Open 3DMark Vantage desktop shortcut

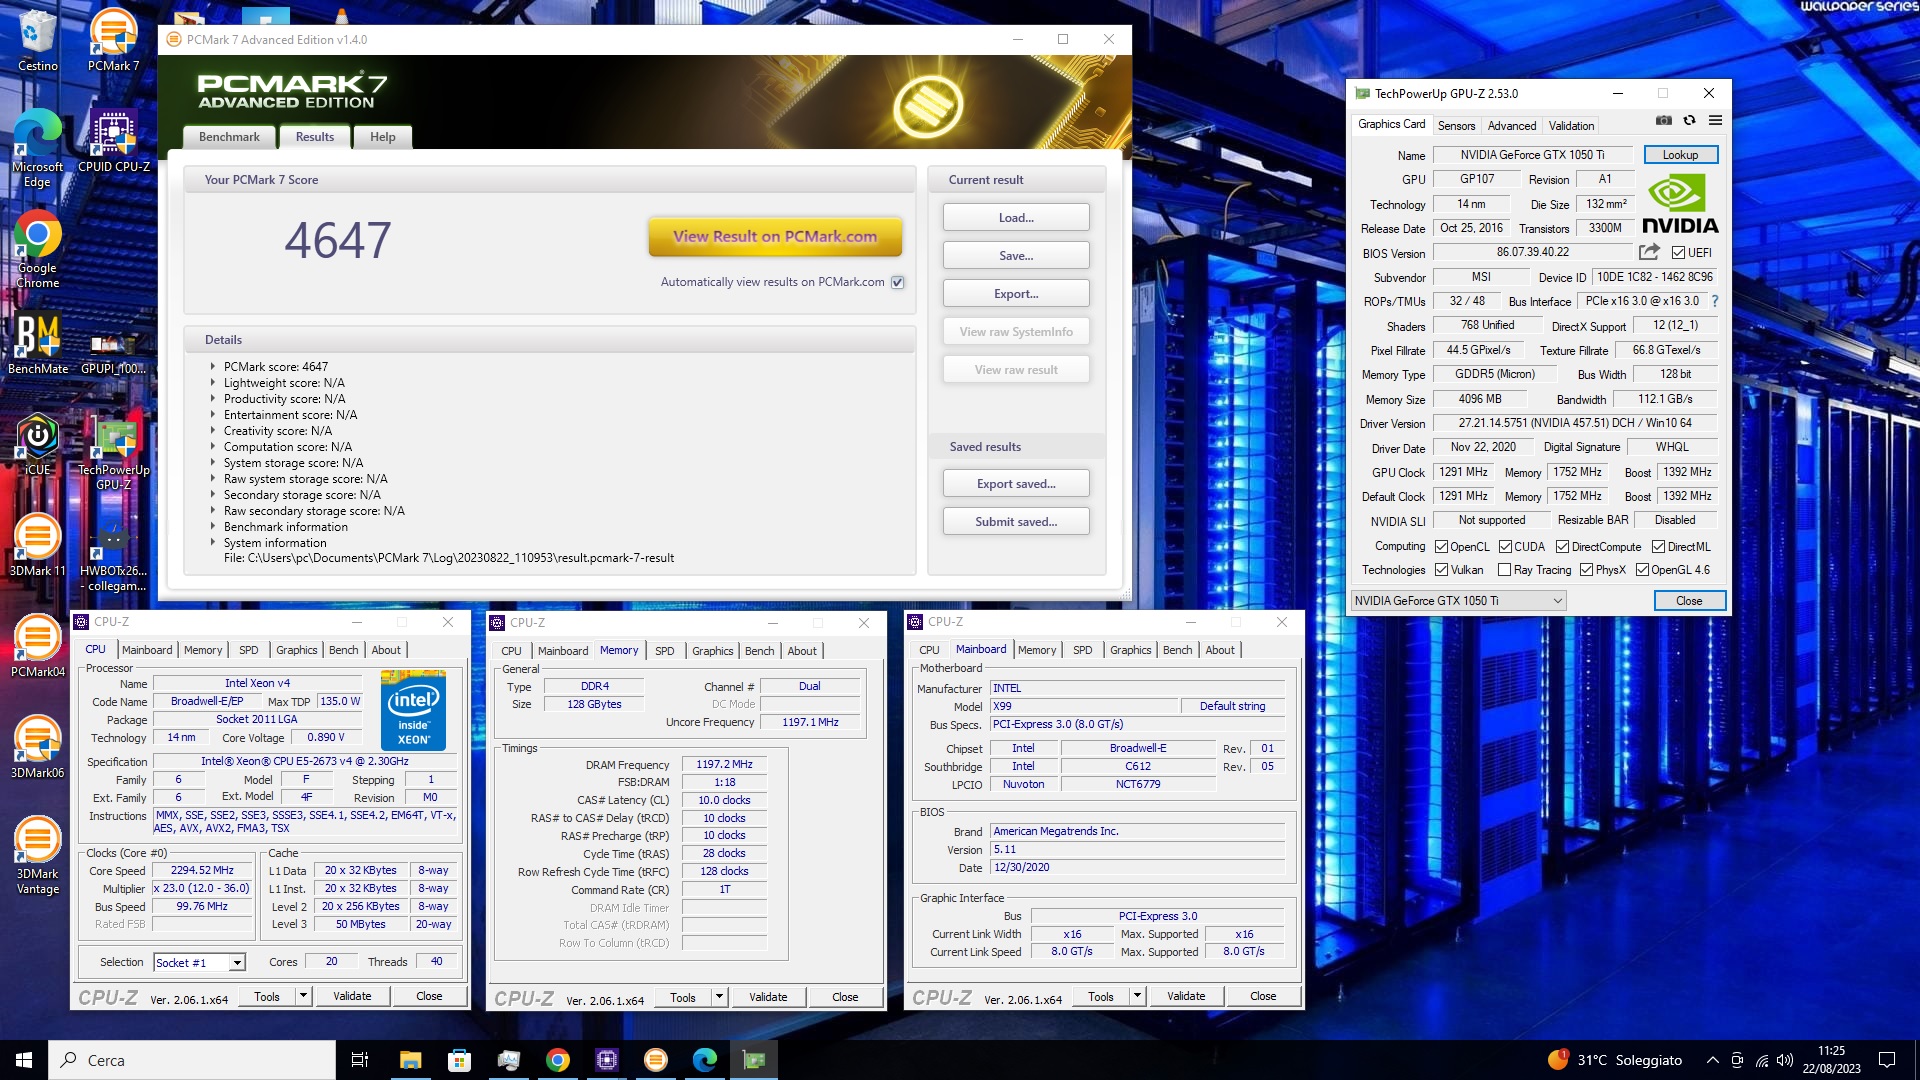coord(37,855)
